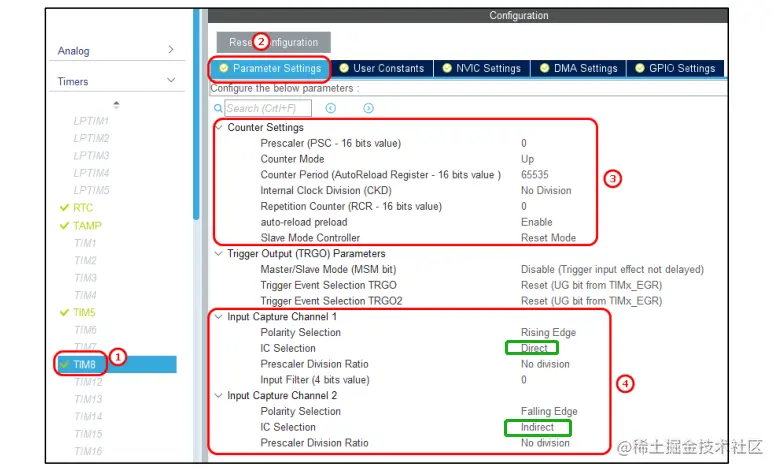The image size is (778, 471).
Task: Collapse Counter Settings section
Action: coord(219,127)
